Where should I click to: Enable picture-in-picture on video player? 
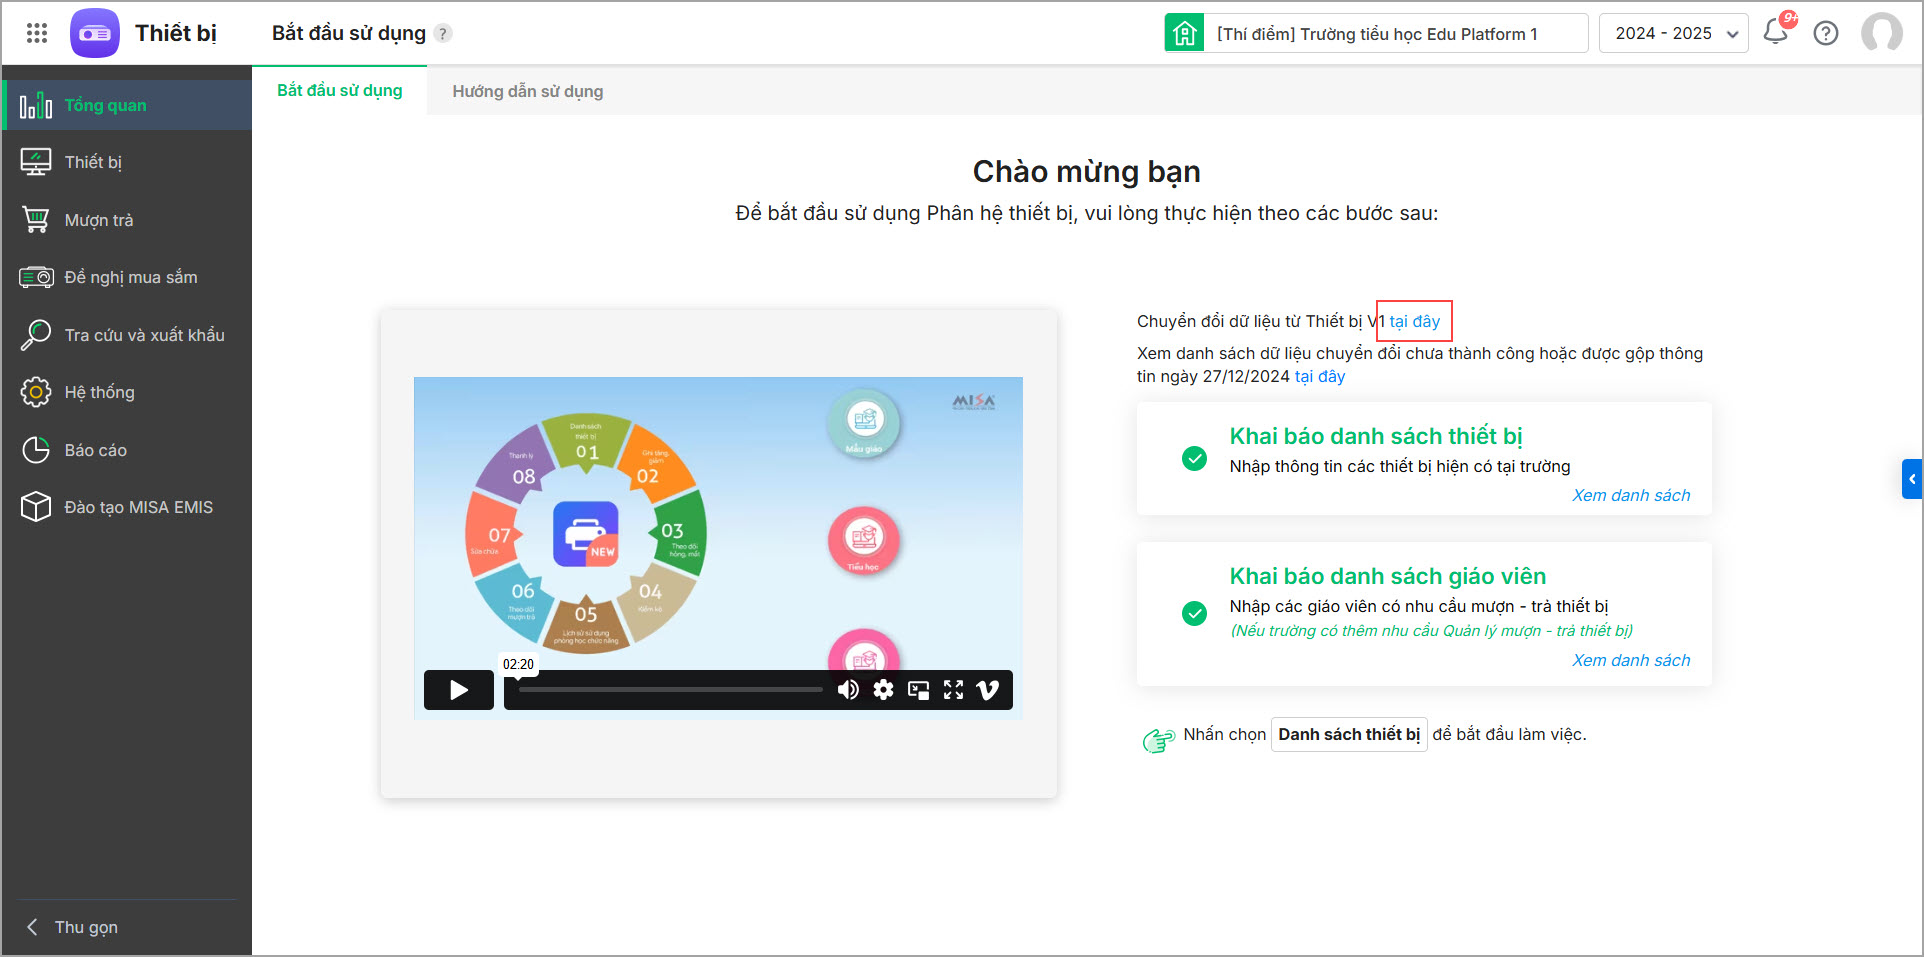(918, 690)
